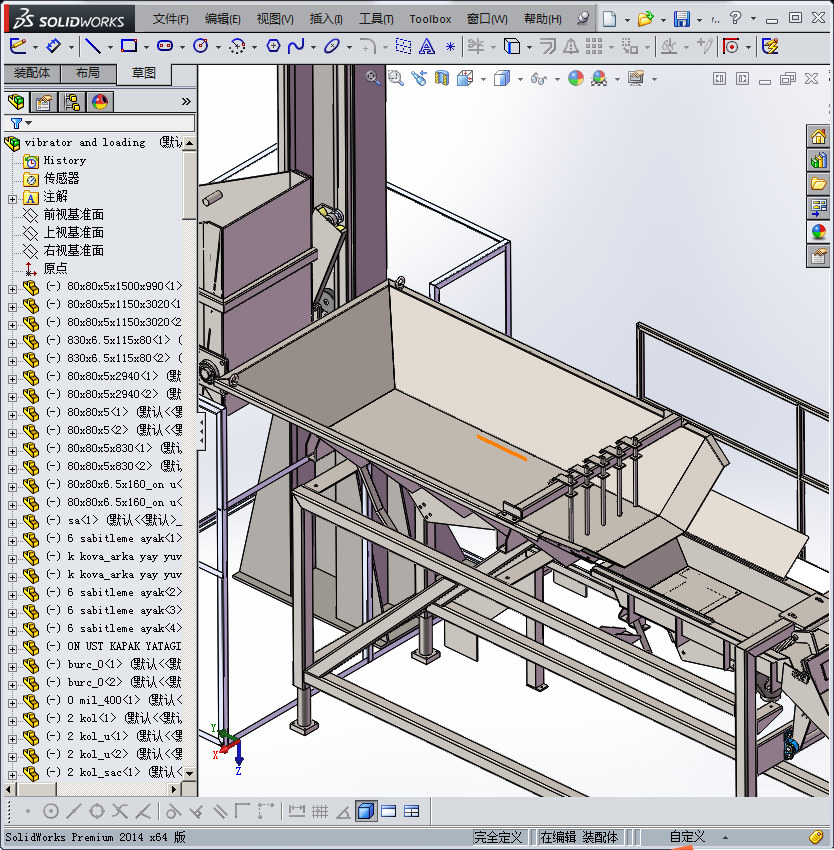Expand the 注解 annotations tree node
The height and width of the screenshot is (850, 834).
point(12,197)
